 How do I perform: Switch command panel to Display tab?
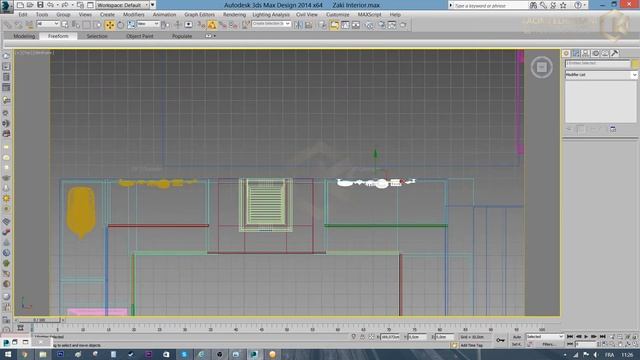pos(605,53)
